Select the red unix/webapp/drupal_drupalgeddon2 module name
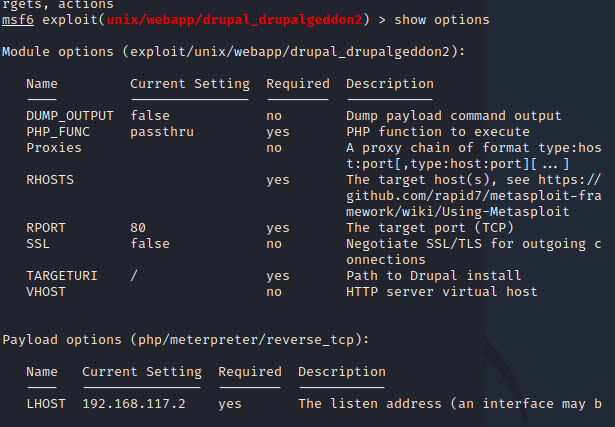The image size is (615, 427). click(x=234, y=20)
